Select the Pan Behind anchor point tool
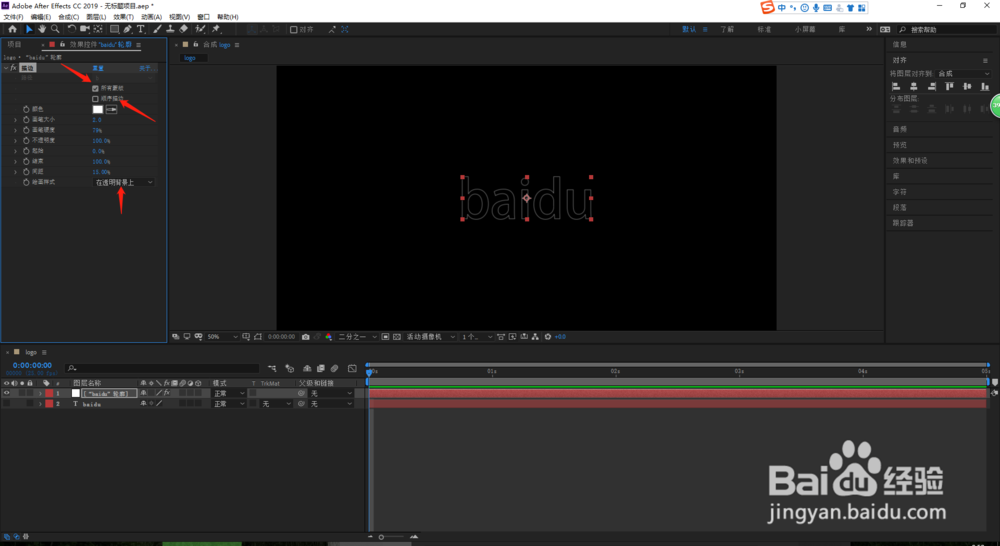The image size is (1000, 546). [x=98, y=29]
